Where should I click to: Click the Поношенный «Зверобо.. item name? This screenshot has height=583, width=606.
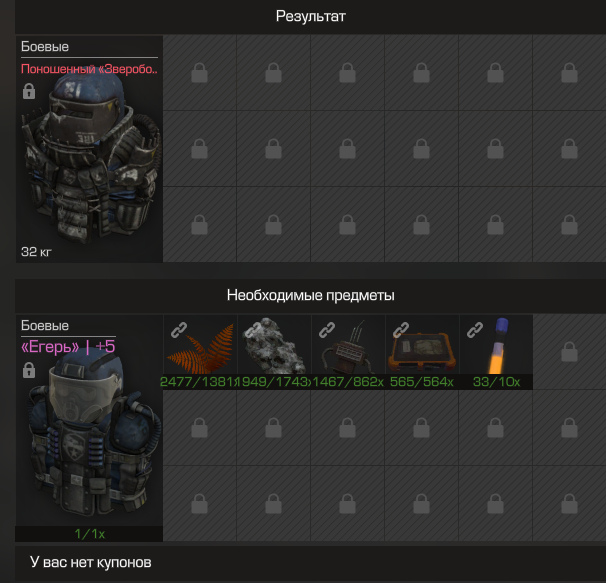[89, 69]
